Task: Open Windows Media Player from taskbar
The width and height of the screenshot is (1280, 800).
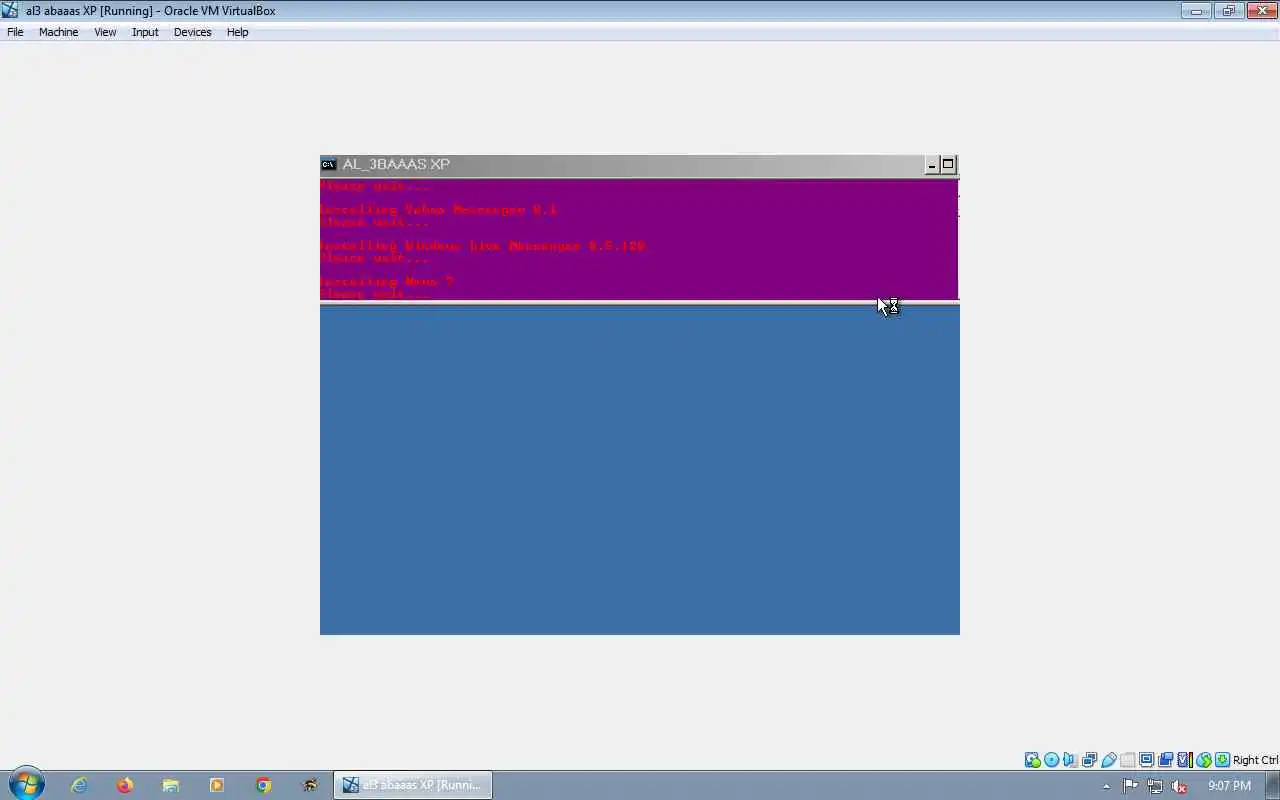Action: pos(217,785)
